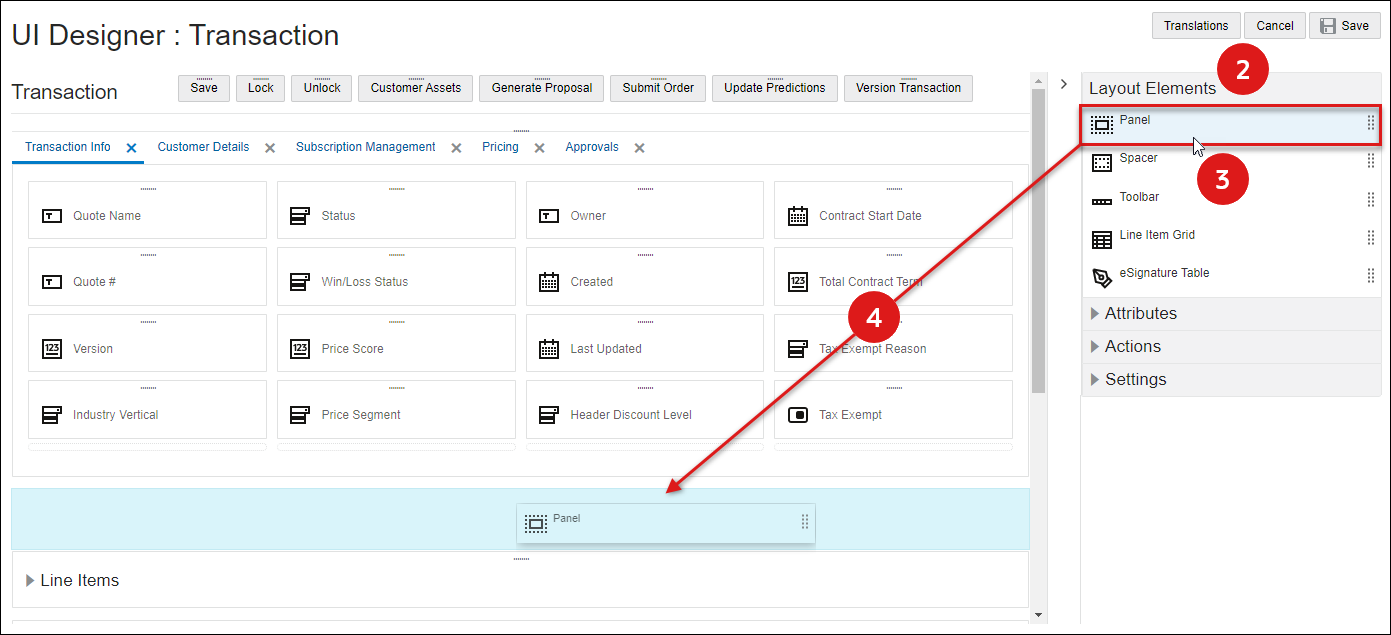The image size is (1391, 635).
Task: Click the drag handle on Spacer element
Action: [1370, 161]
